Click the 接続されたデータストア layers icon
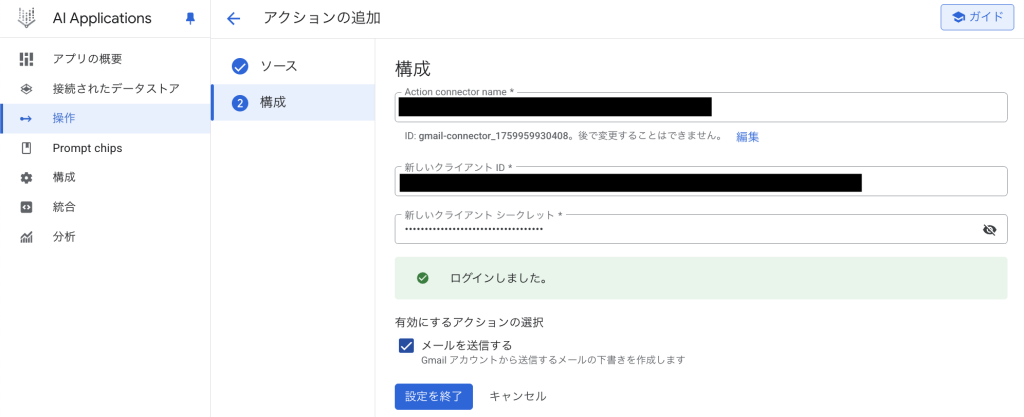This screenshot has width=1024, height=417. pos(27,89)
